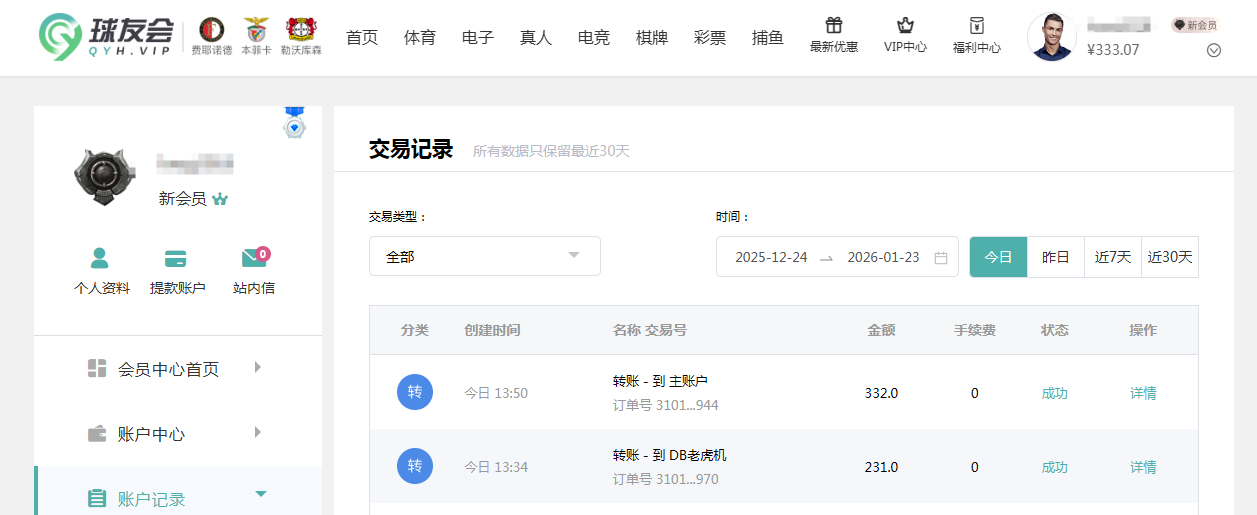Select 会员中心首页 sidebar item
Viewport: 1257px width, 515px height.
pos(178,369)
